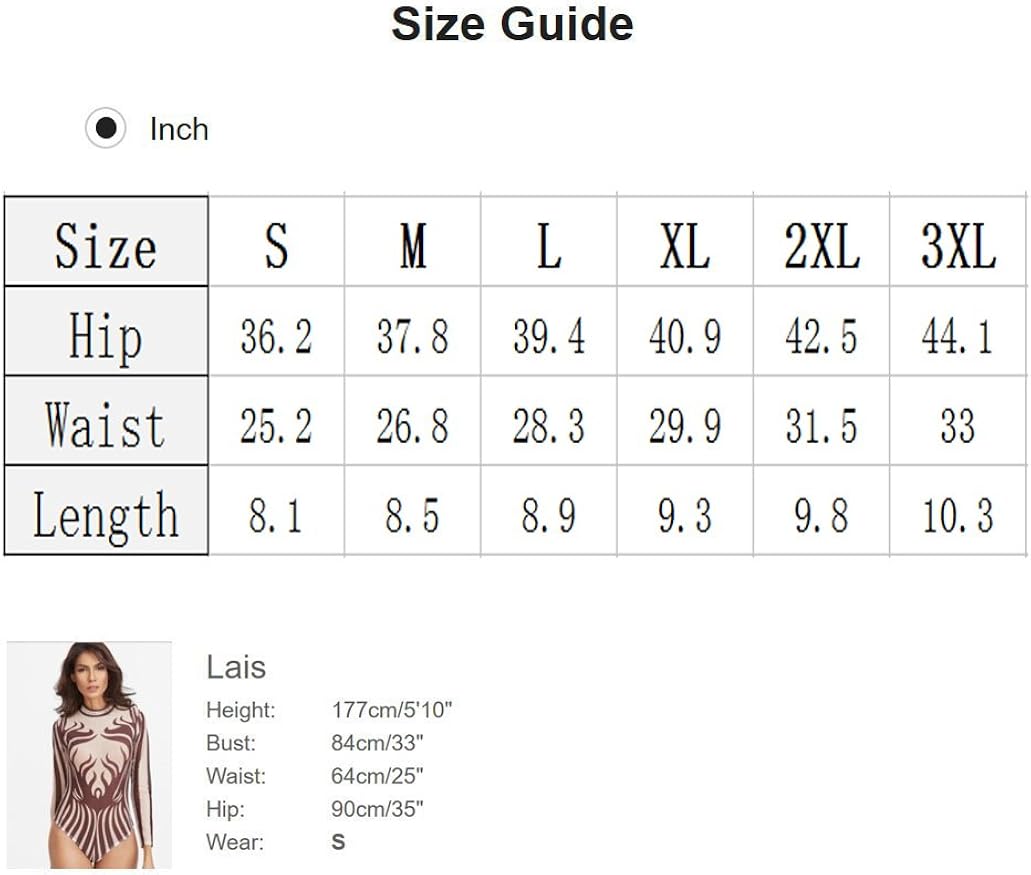1031x875 pixels.
Task: Click the Hip row label
Action: point(106,334)
